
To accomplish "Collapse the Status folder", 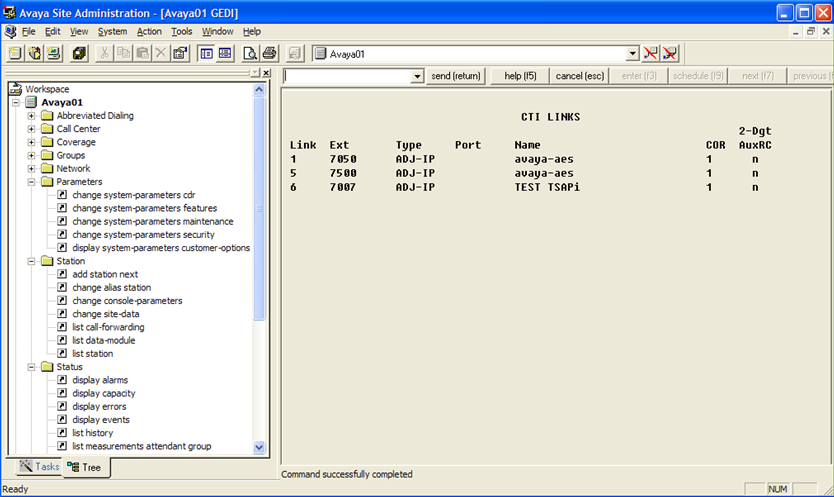I will pyautogui.click(x=31, y=367).
